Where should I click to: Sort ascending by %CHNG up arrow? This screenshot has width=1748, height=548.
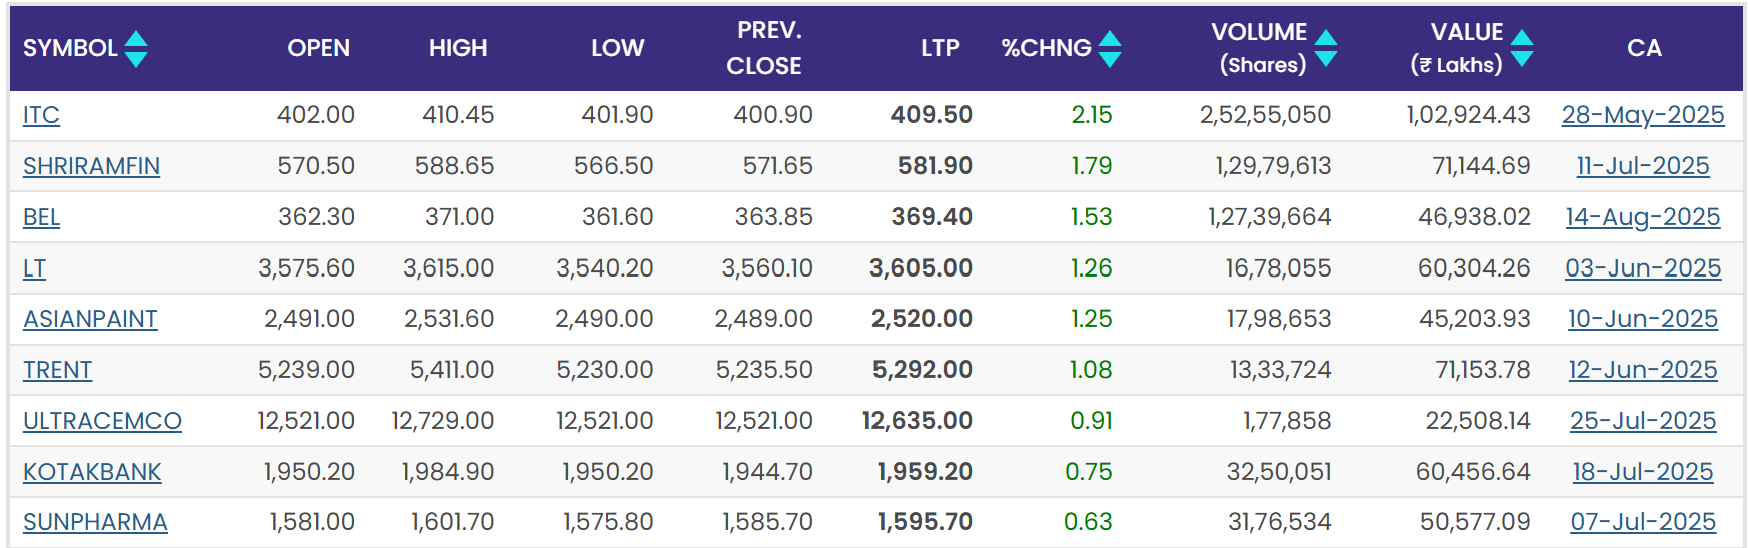1110,39
